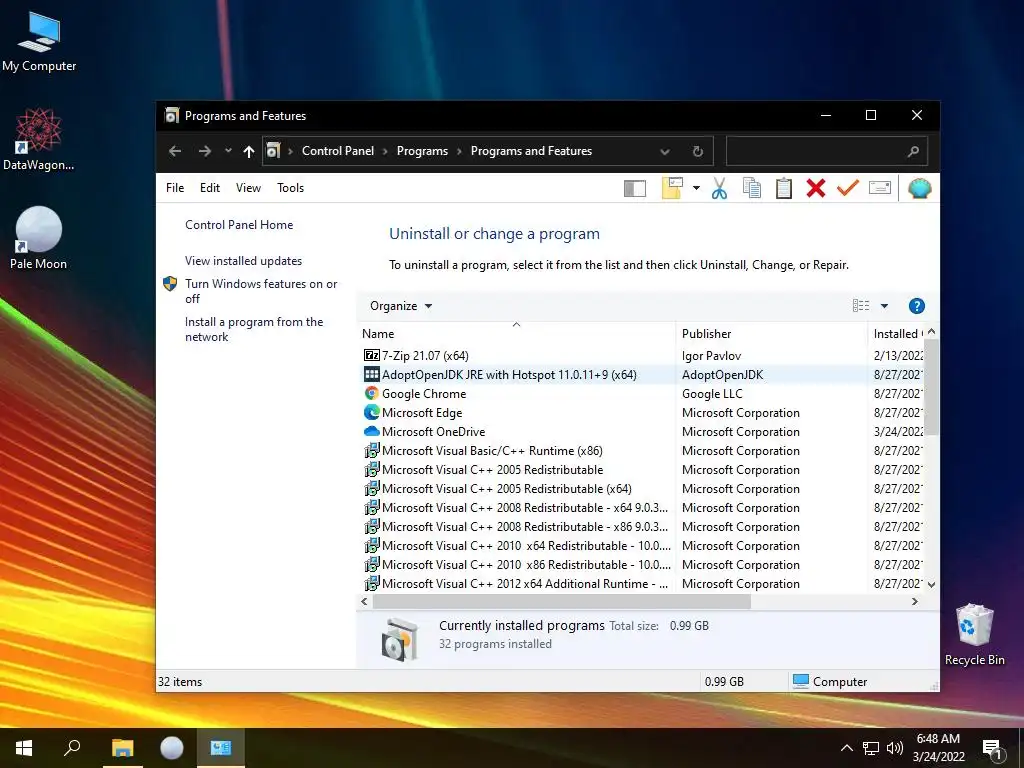Open the view options dropdown arrow
The width and height of the screenshot is (1024, 768).
[x=884, y=306]
